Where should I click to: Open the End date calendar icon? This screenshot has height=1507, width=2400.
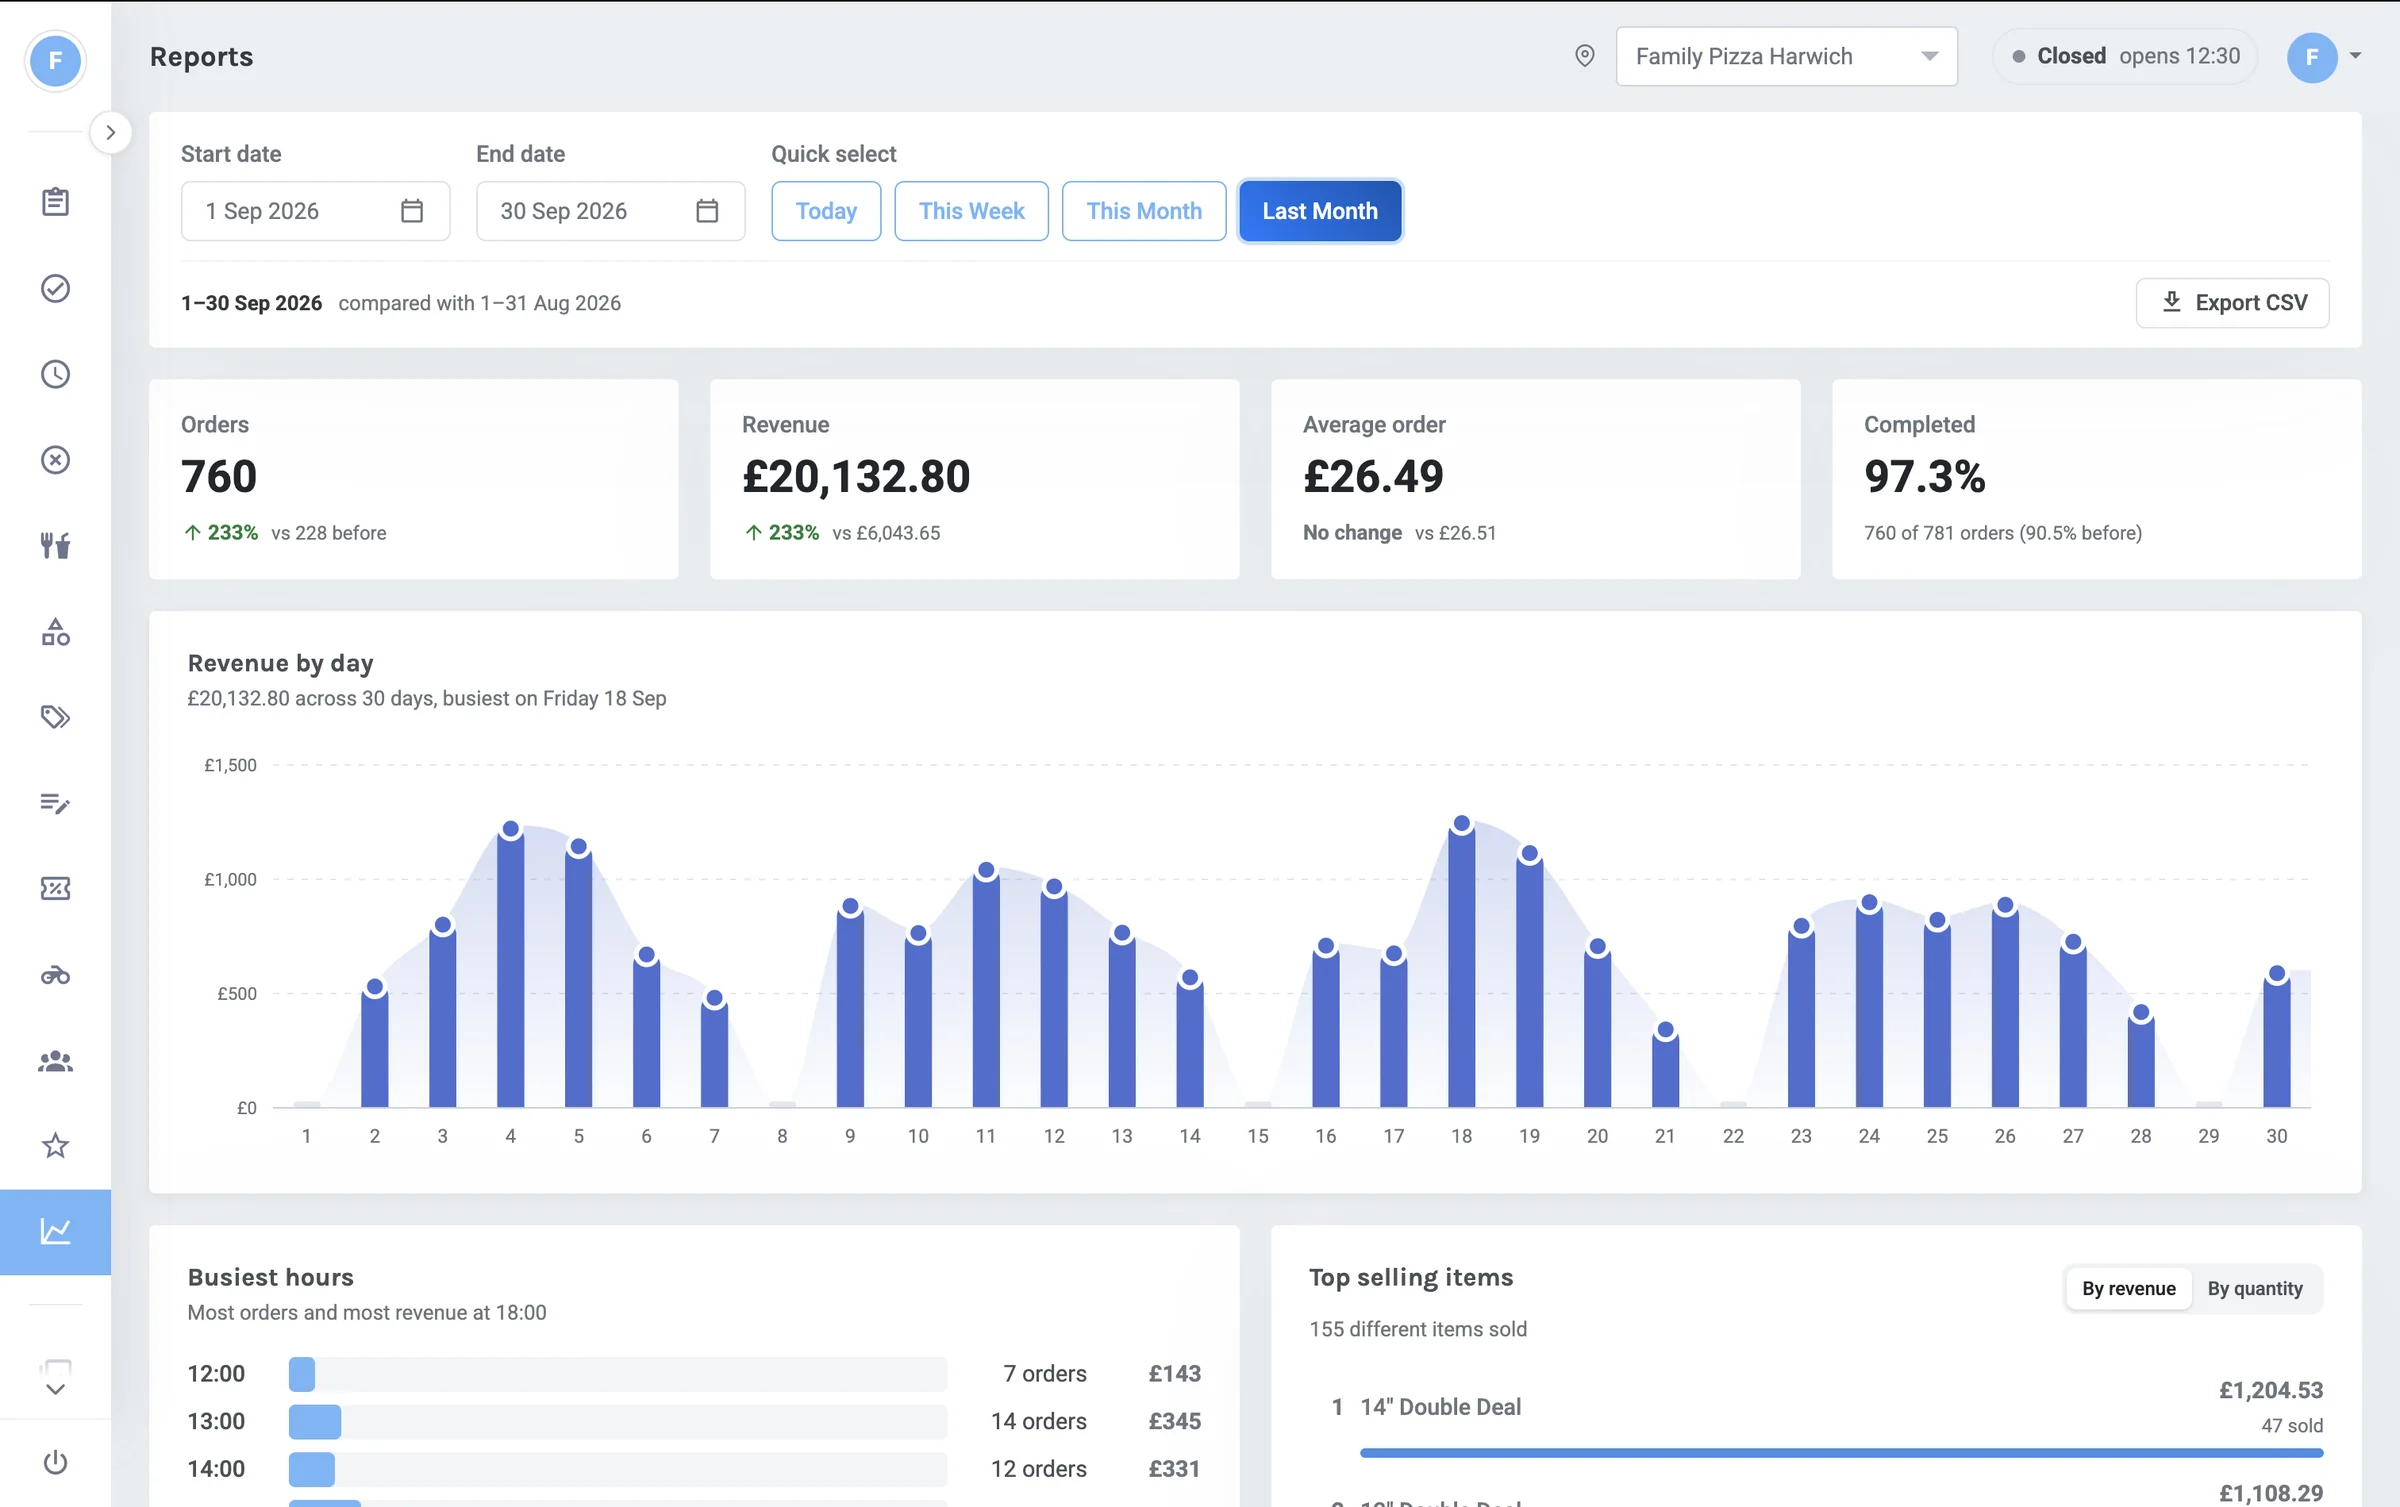click(707, 211)
